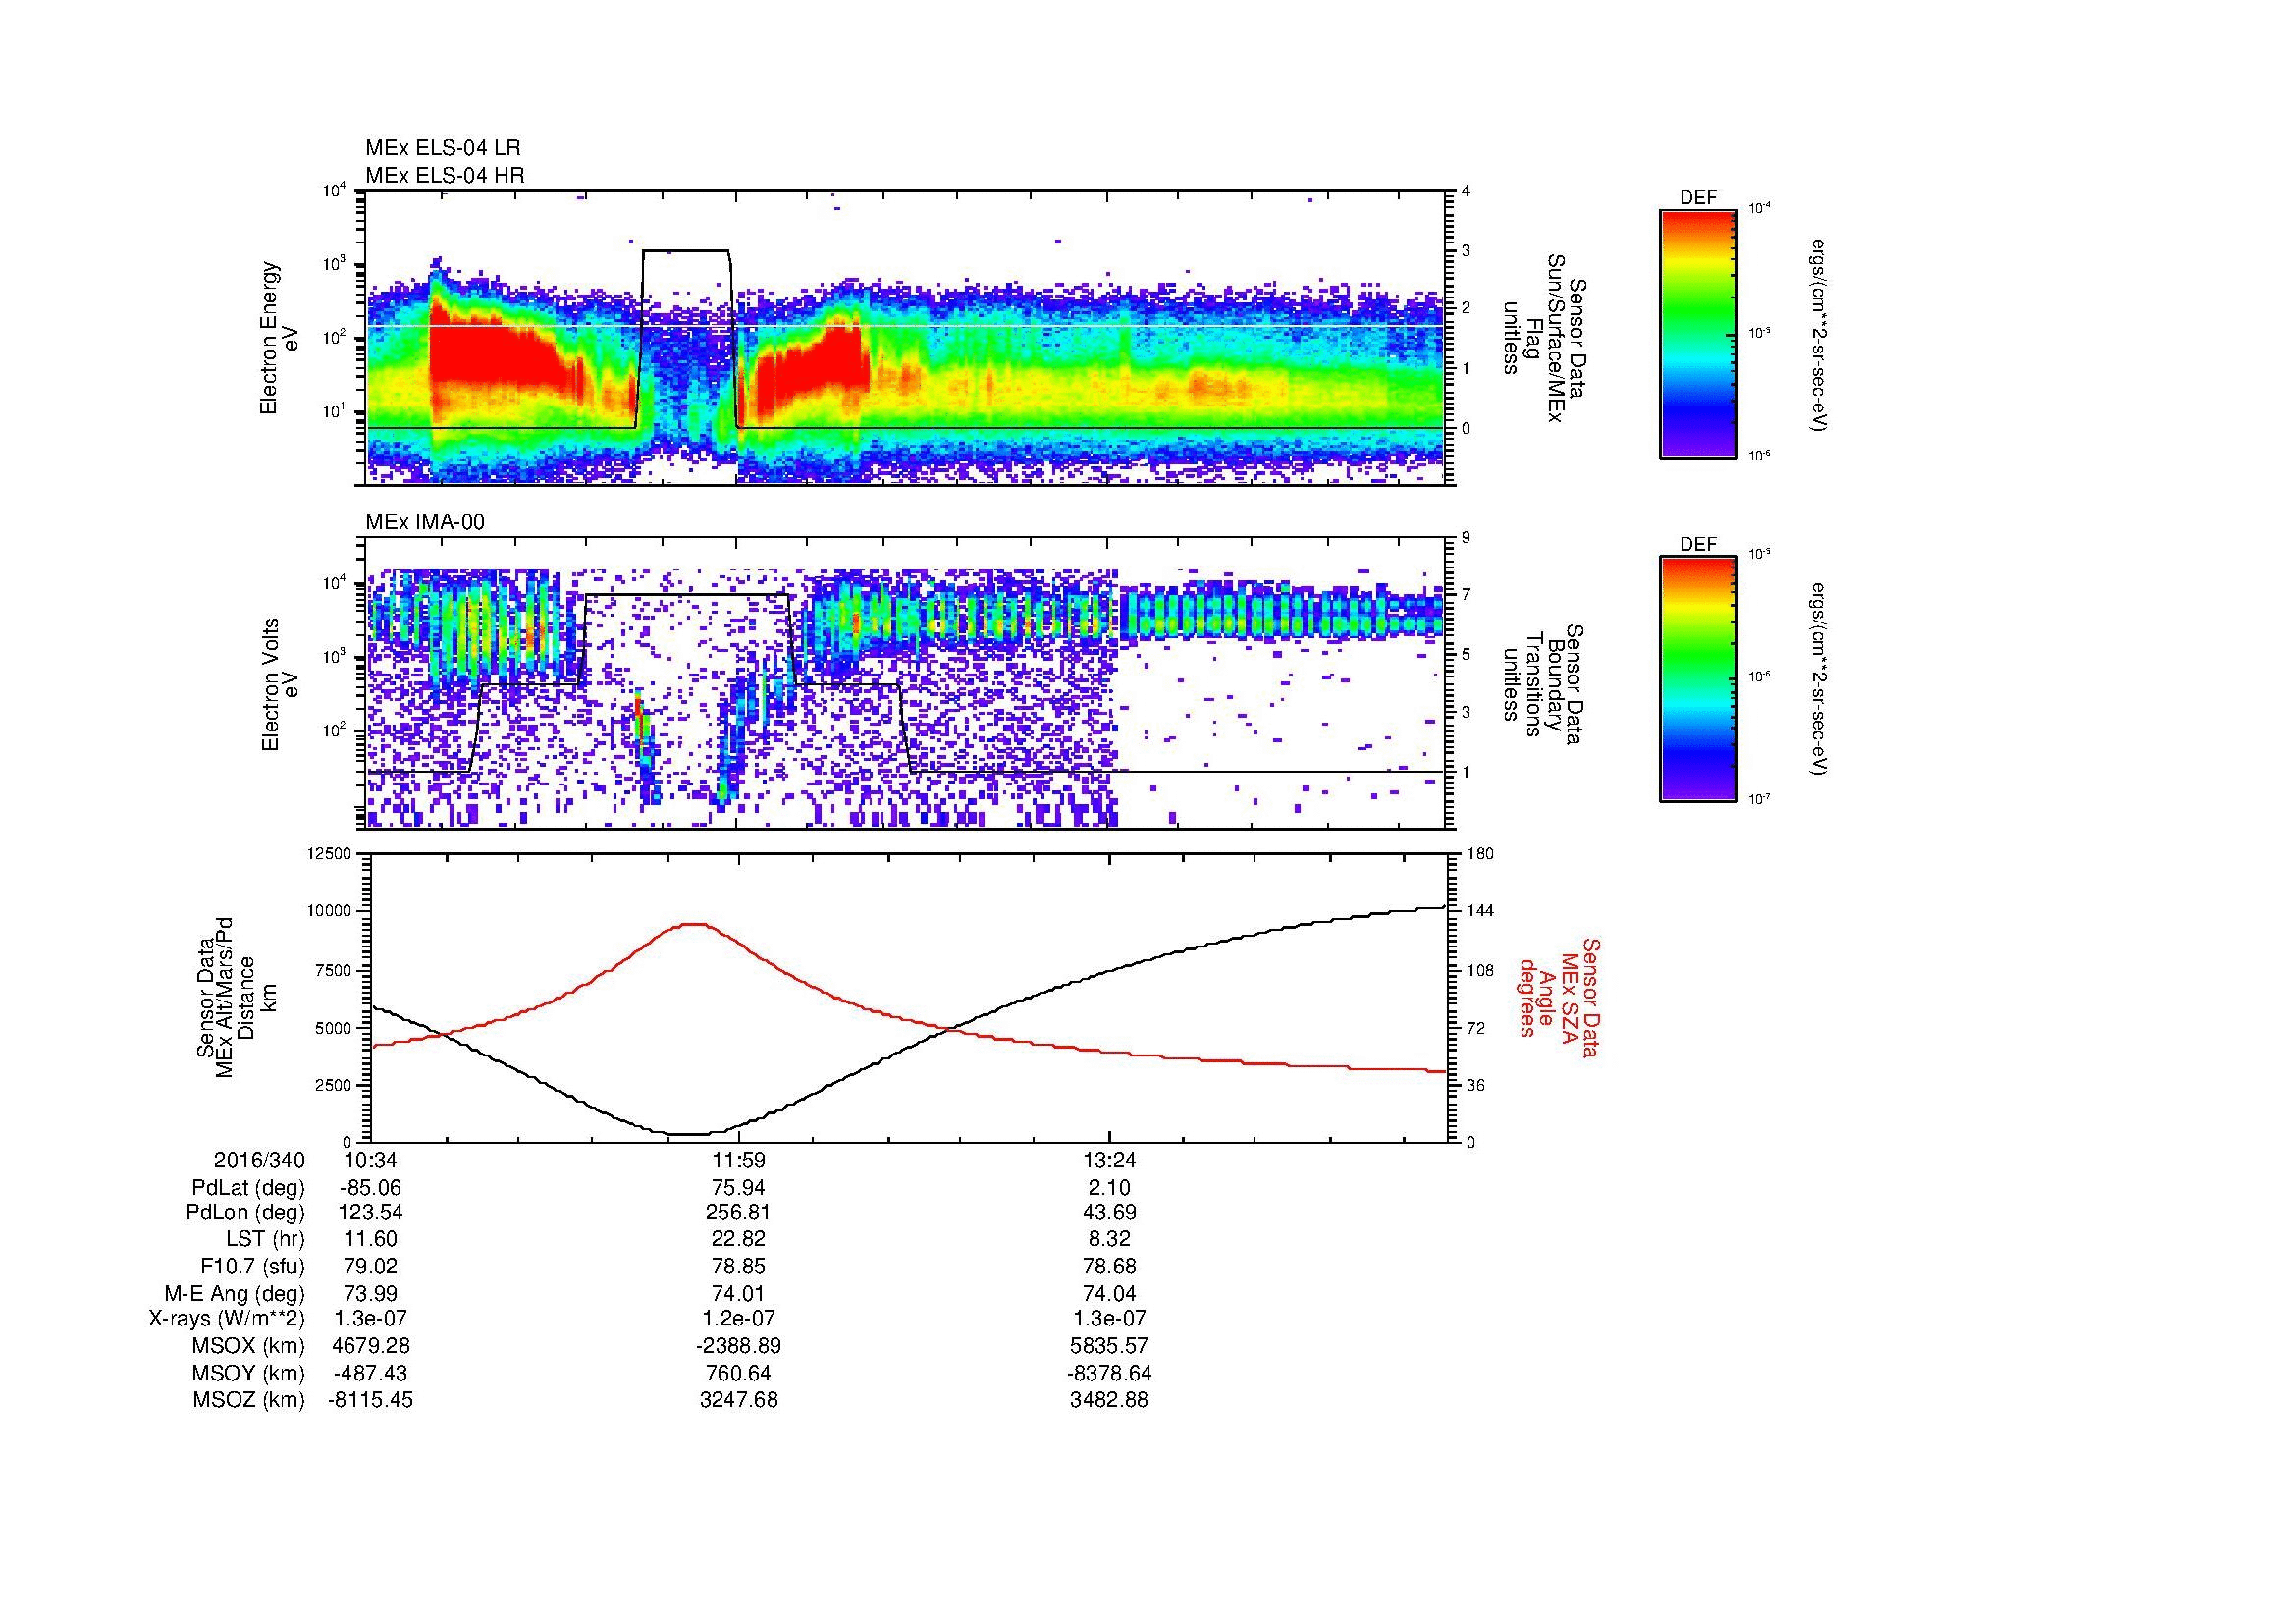This screenshot has height=1623, width=2296.
Task: Click the 180 SZA axis tick label
Action: tap(1481, 853)
